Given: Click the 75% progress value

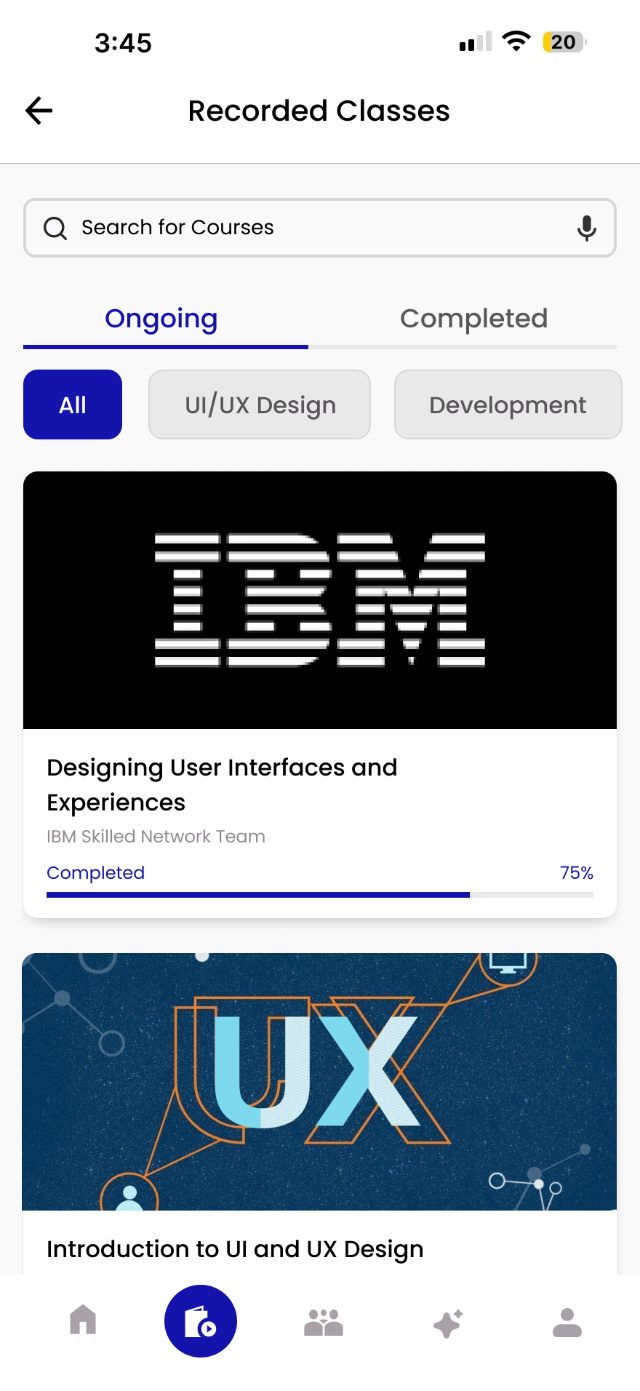Looking at the screenshot, I should pyautogui.click(x=577, y=873).
